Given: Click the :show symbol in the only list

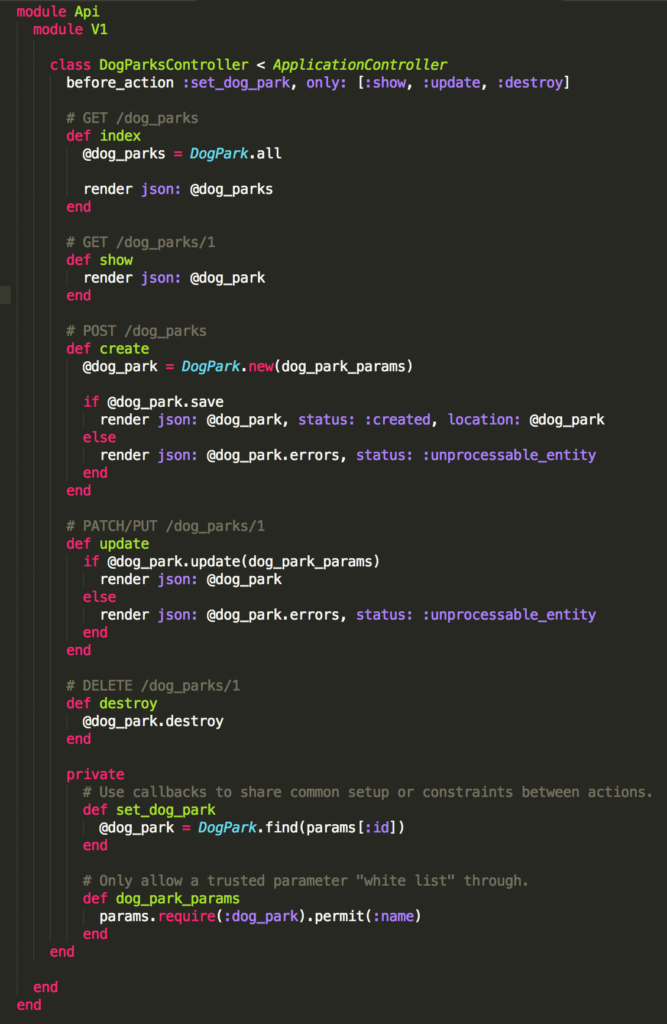Looking at the screenshot, I should (385, 83).
